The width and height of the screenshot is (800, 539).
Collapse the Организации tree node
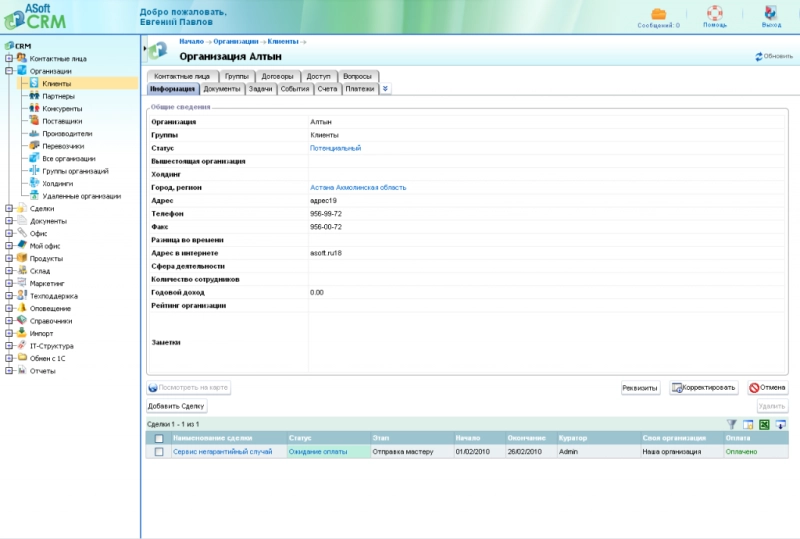pyautogui.click(x=9, y=71)
